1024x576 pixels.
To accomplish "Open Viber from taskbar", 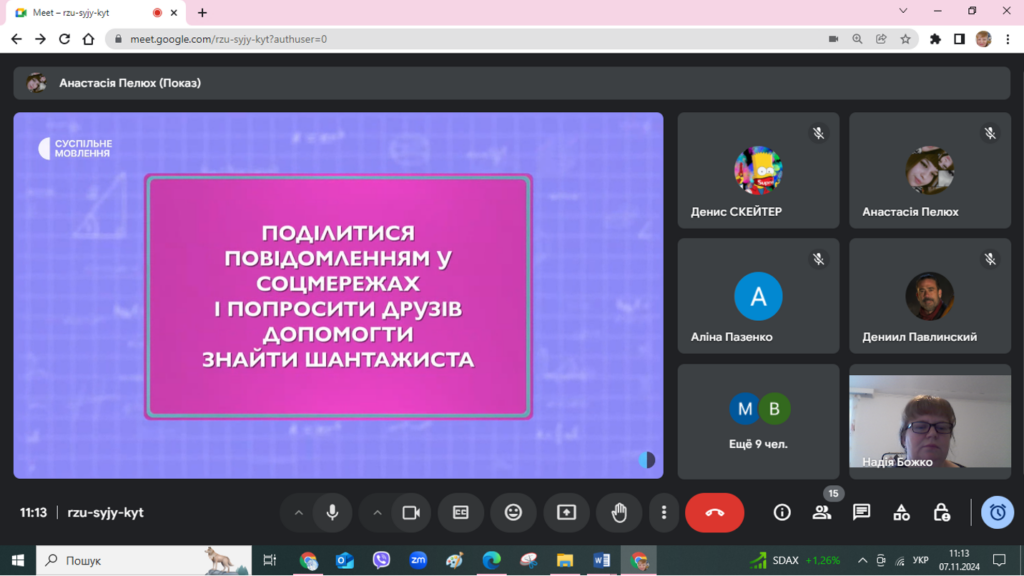I will (x=381, y=560).
